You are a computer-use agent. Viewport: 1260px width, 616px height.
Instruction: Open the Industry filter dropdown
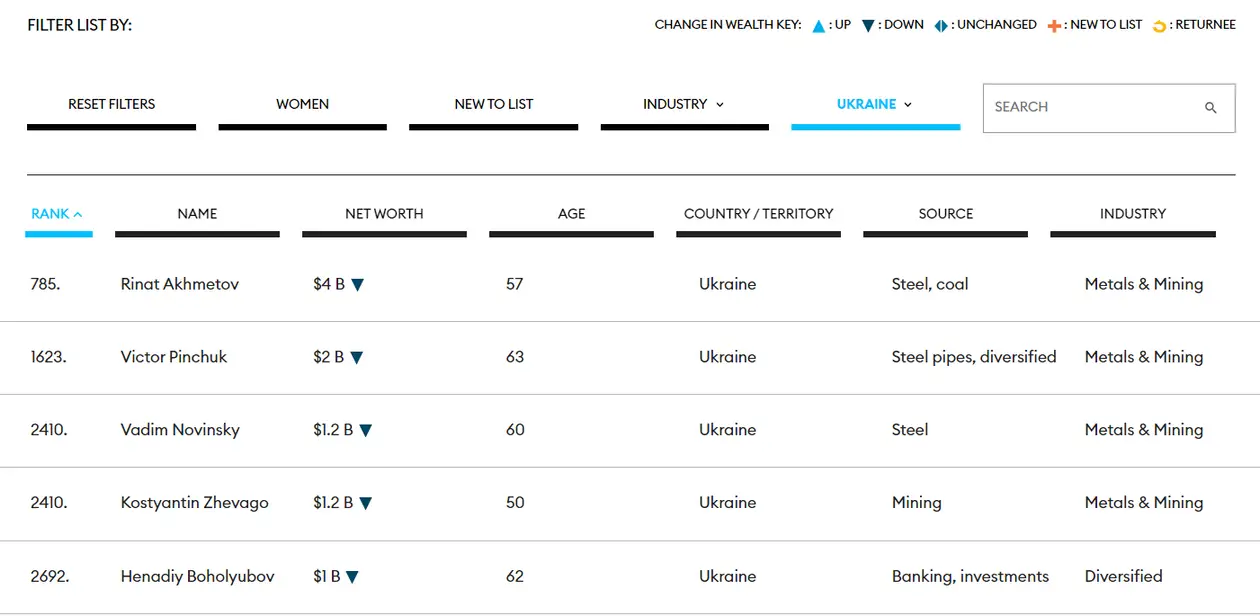coord(684,104)
